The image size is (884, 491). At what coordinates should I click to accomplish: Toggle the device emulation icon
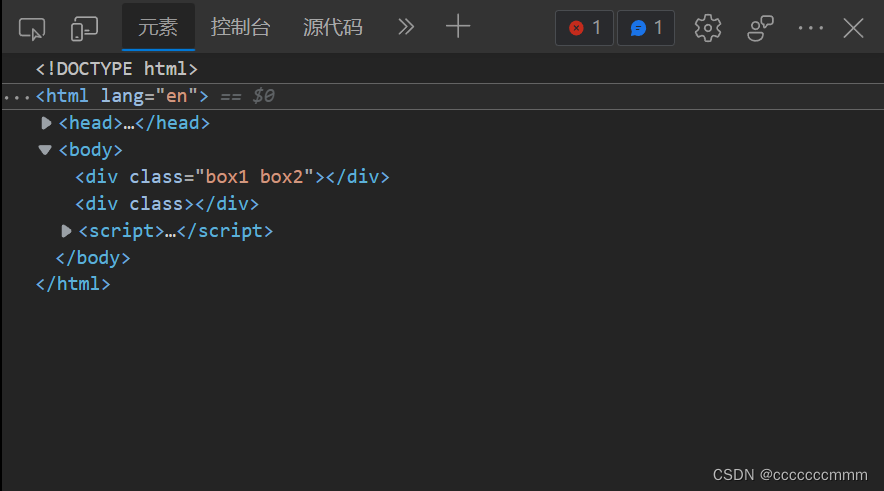[85, 28]
